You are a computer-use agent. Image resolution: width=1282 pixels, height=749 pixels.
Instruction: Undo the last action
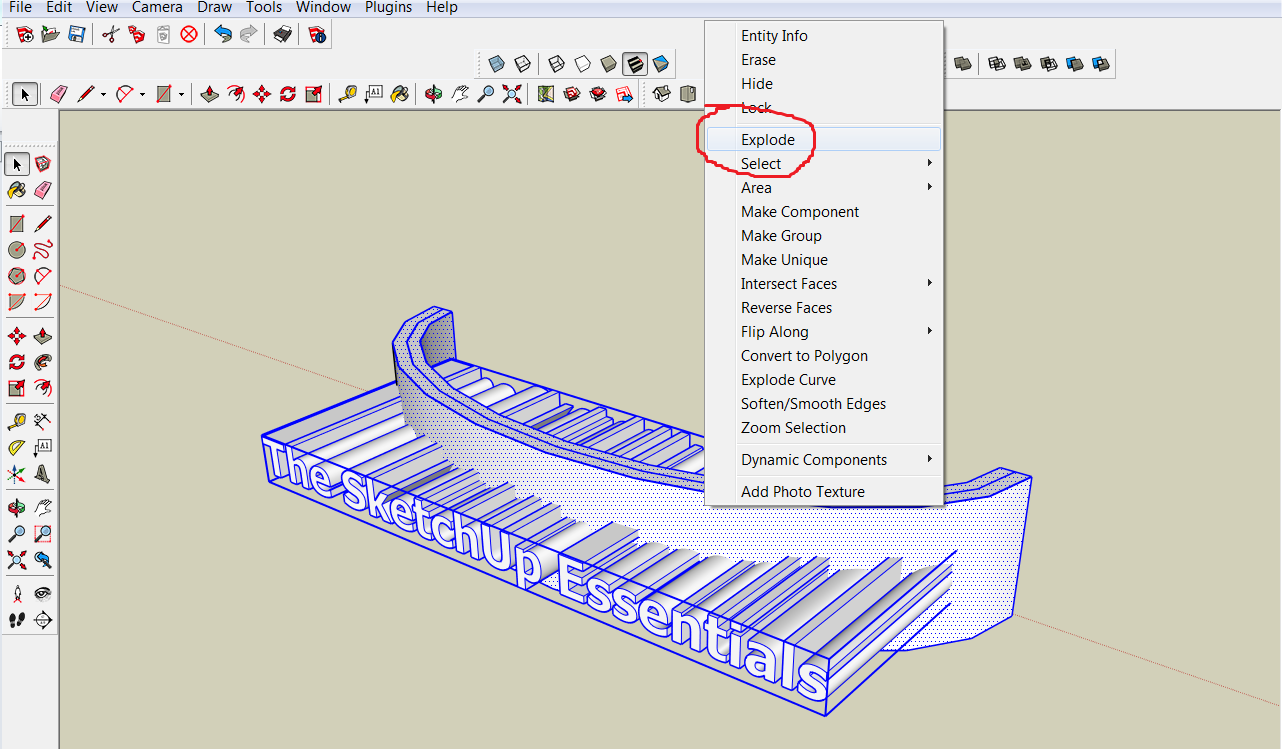point(223,34)
